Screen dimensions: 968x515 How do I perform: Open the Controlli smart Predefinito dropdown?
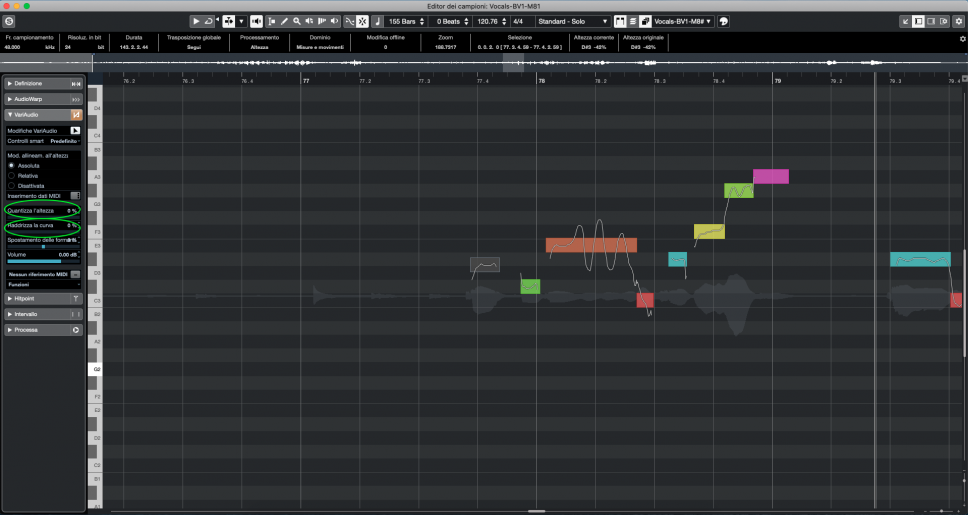click(x=64, y=141)
